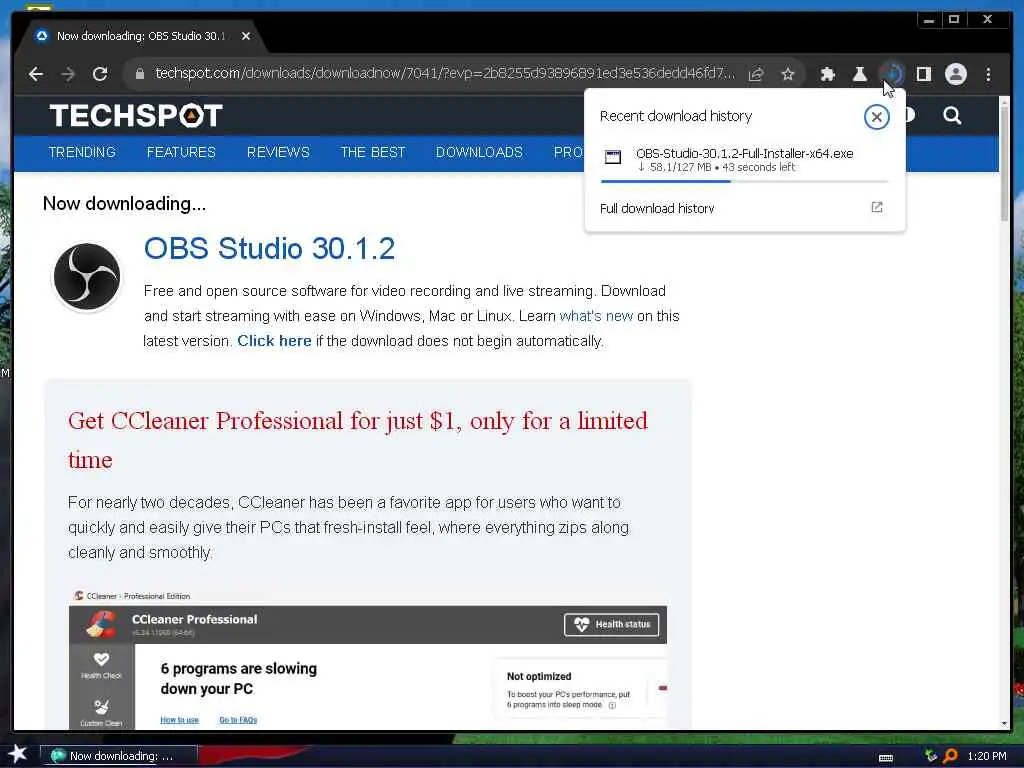The width and height of the screenshot is (1024, 768).
Task: Select the Now downloading OBS Studio tab
Action: pyautogui.click(x=140, y=36)
